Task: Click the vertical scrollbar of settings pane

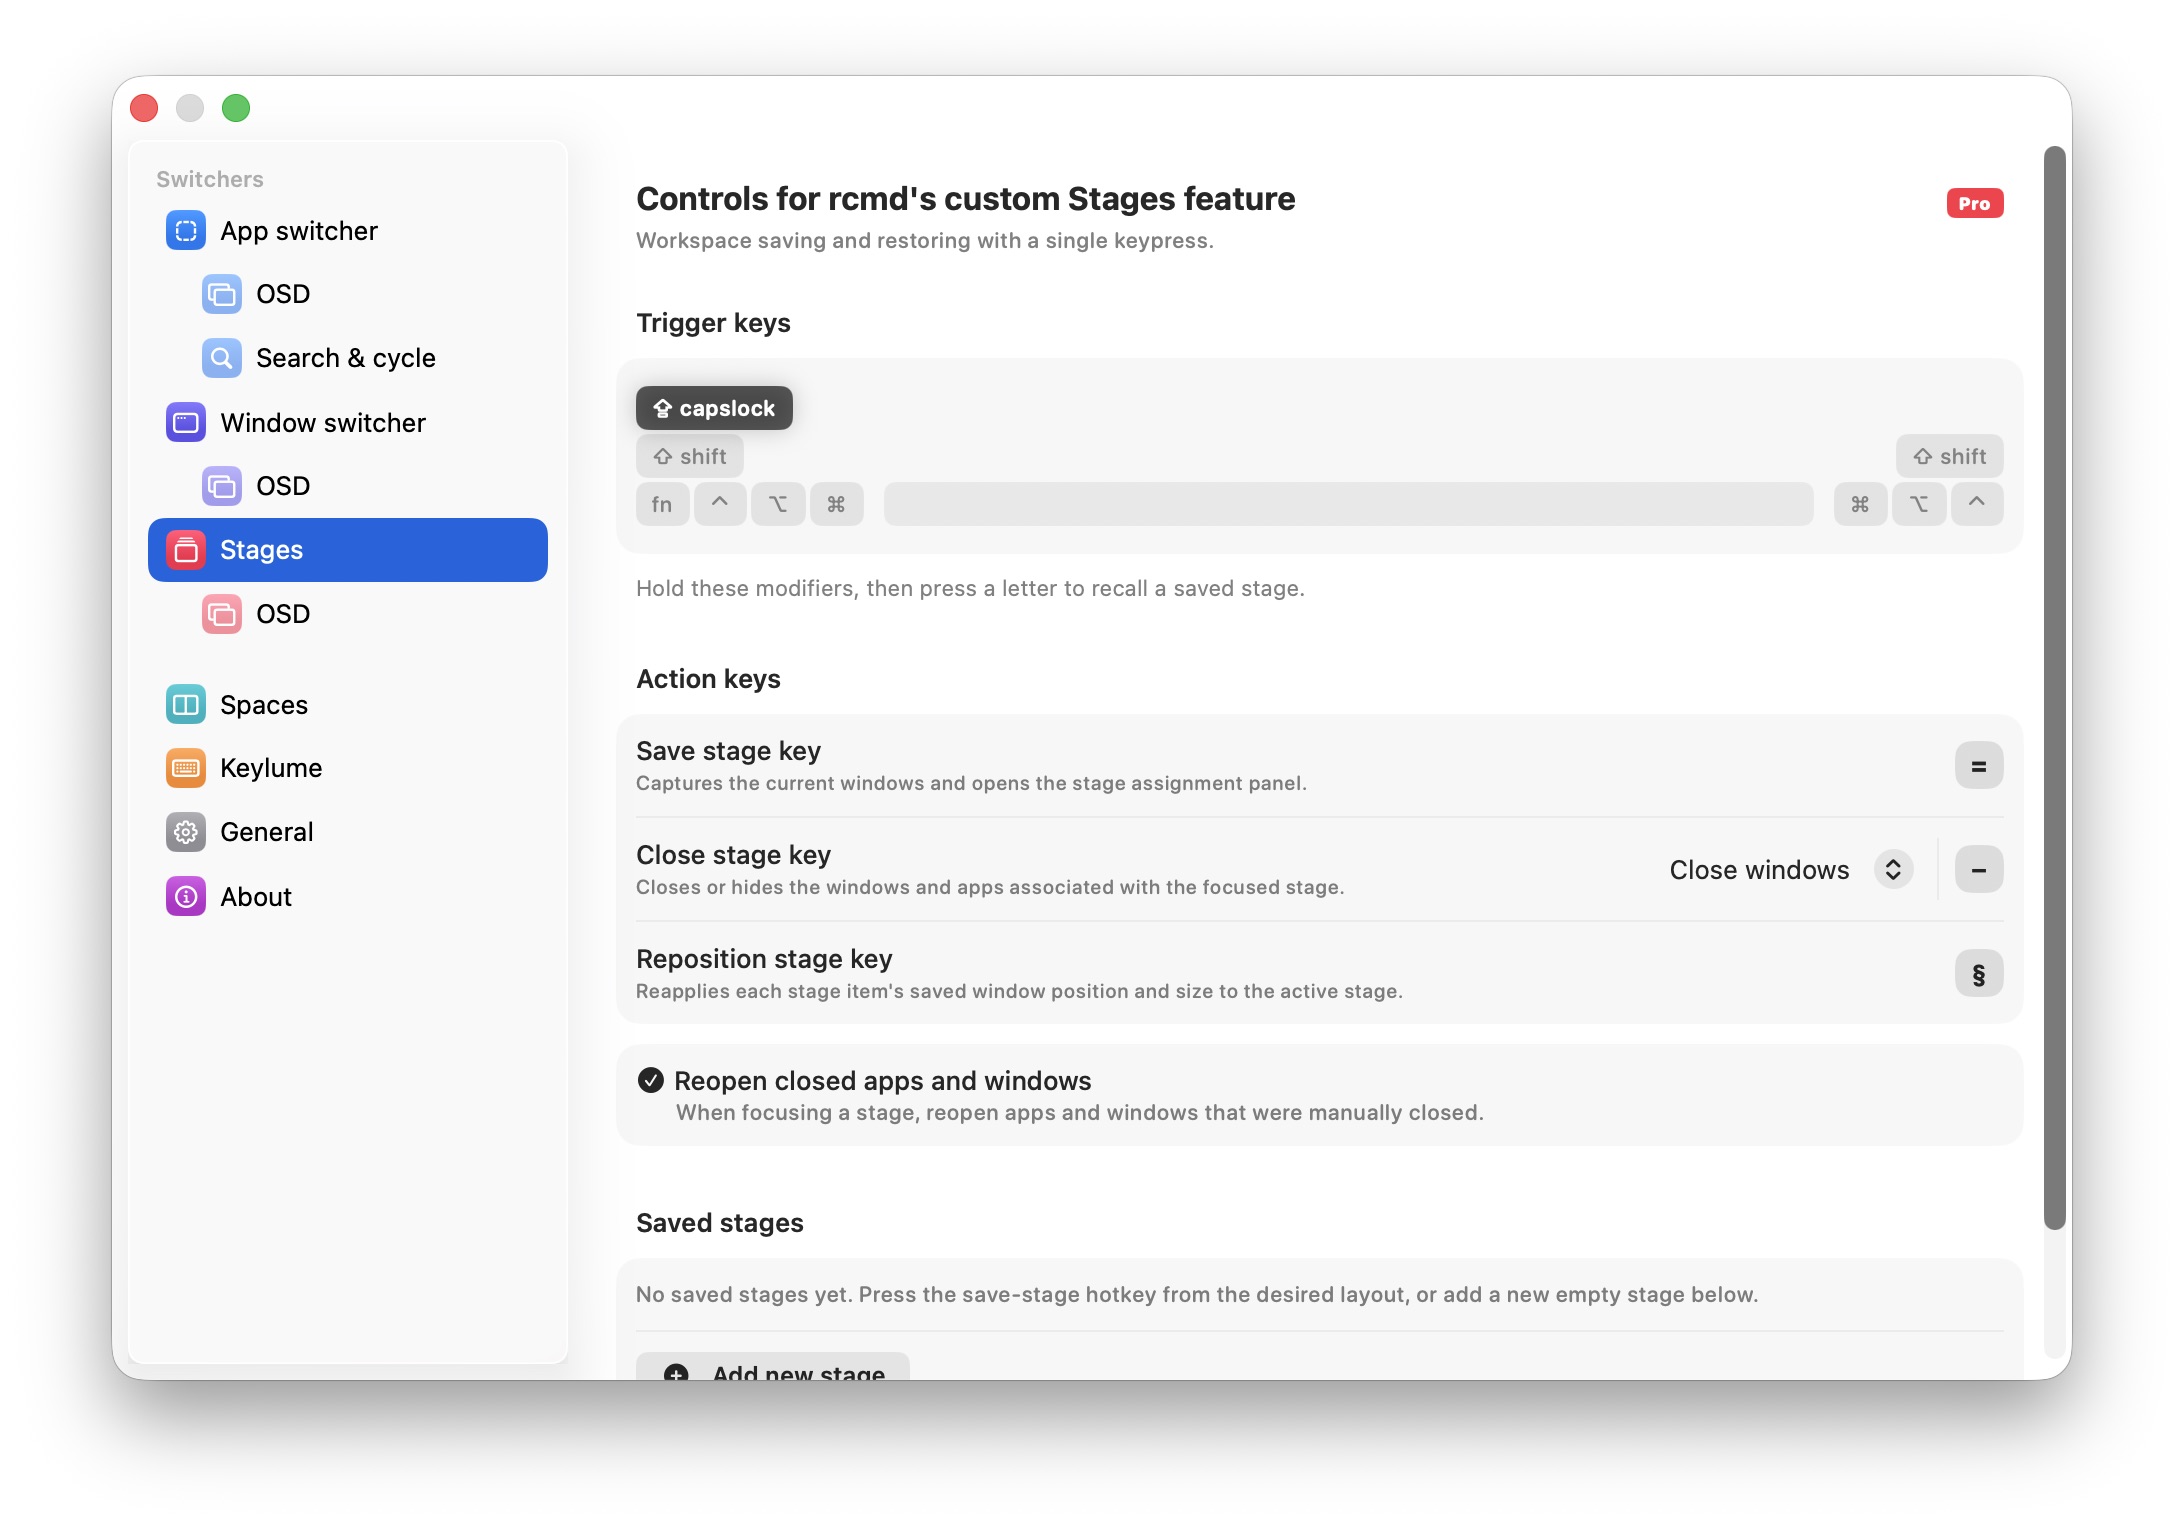Action: click(x=2054, y=688)
